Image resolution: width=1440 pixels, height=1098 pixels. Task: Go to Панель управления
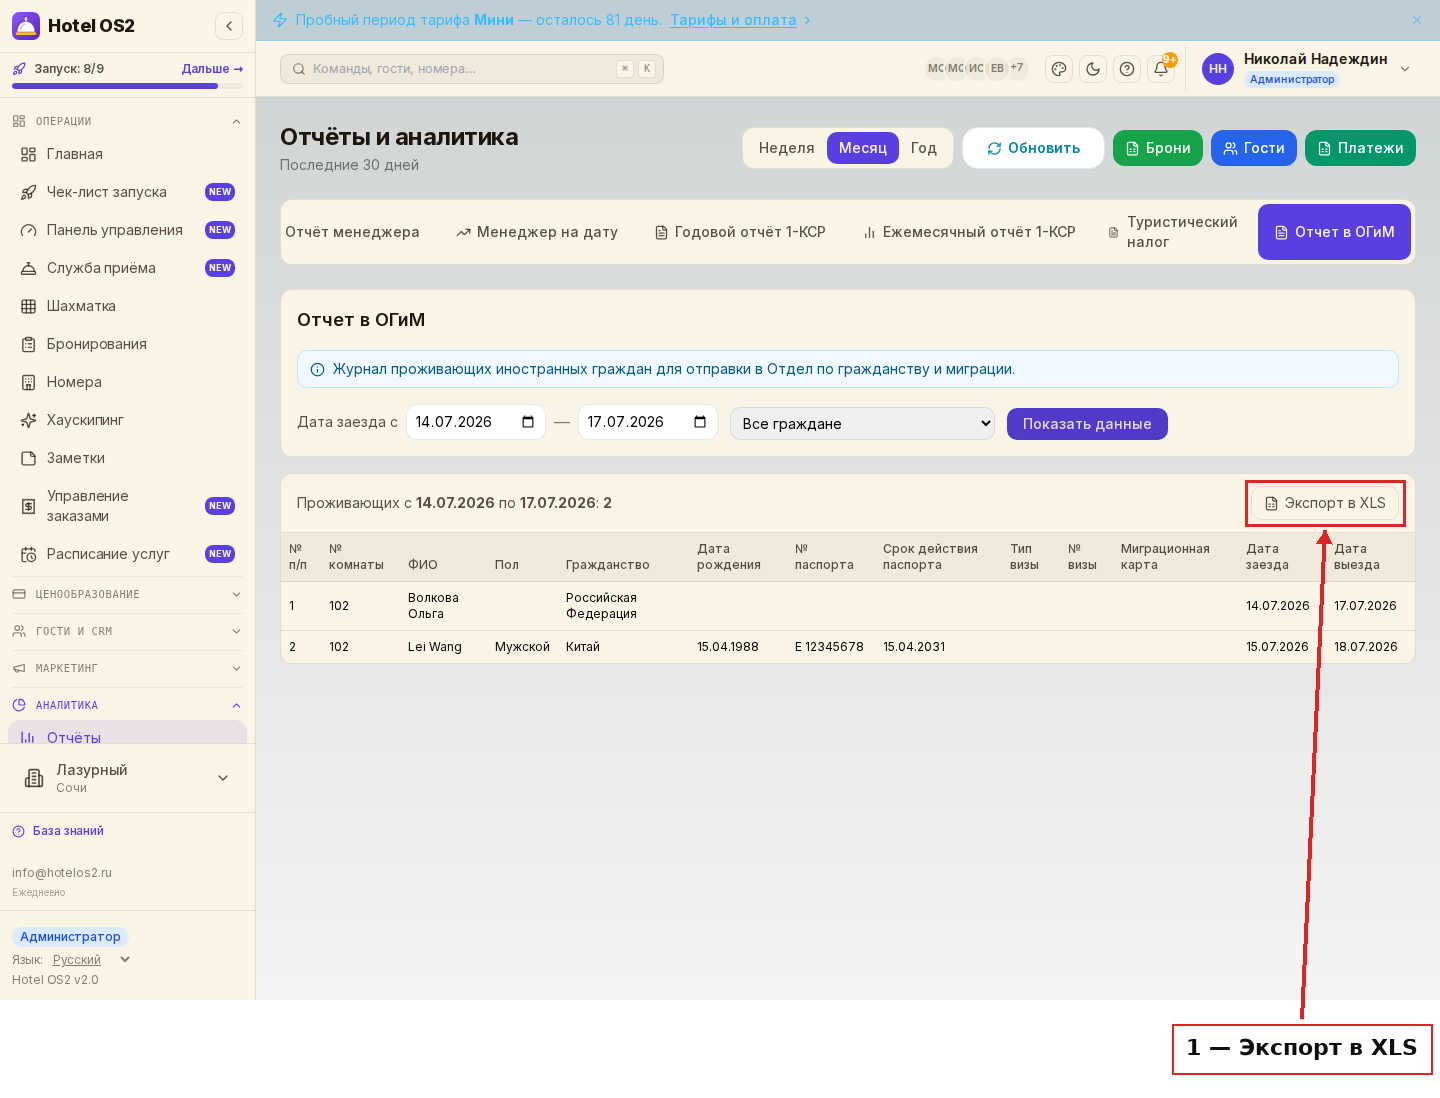127,230
